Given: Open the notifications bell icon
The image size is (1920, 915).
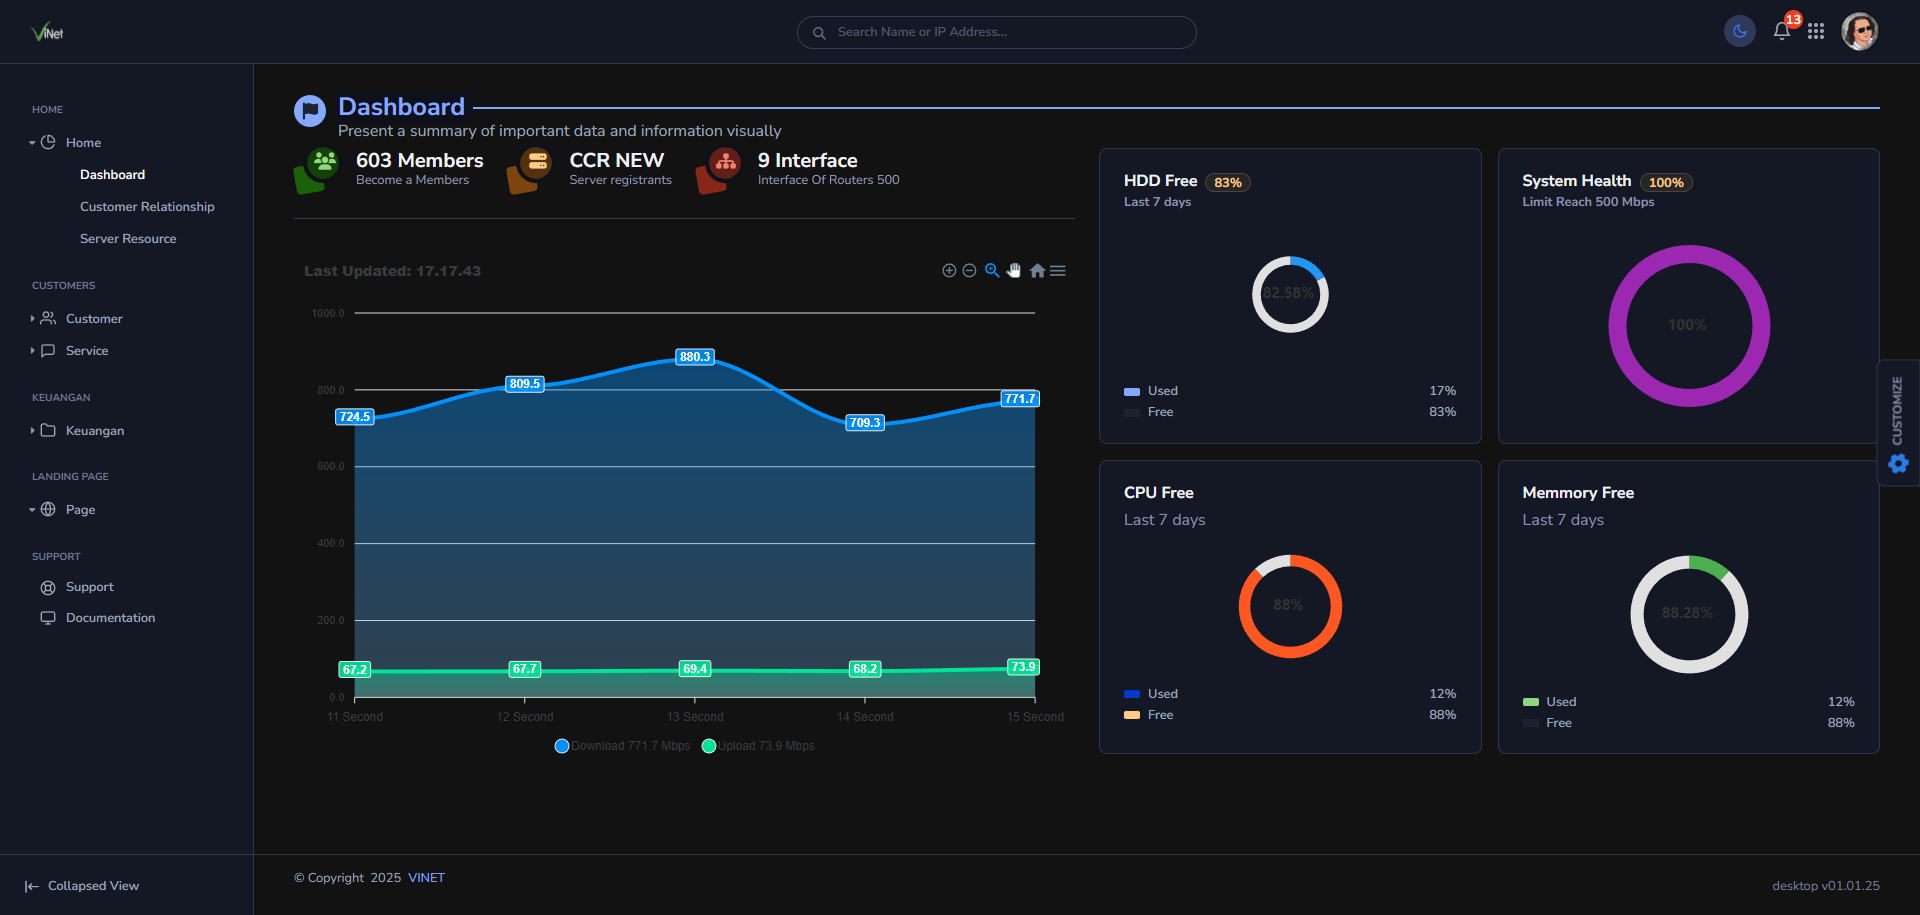Looking at the screenshot, I should click(1782, 31).
